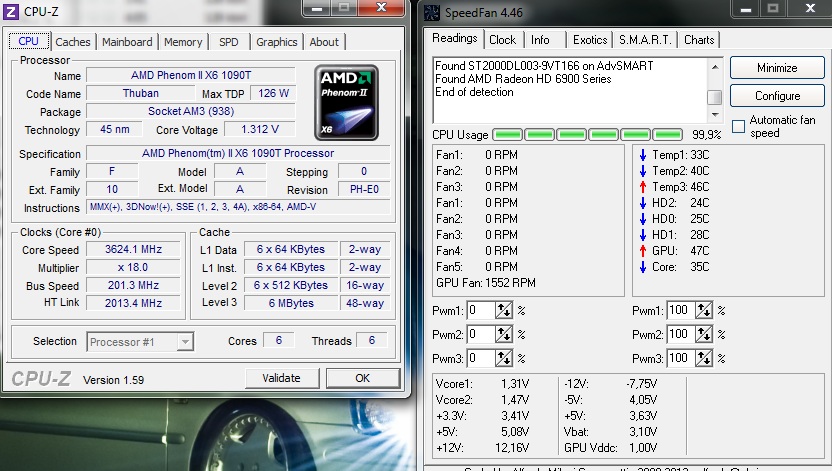The image size is (832, 471).
Task: Open the Mainboard tab in CPU-Z
Action: point(127,42)
